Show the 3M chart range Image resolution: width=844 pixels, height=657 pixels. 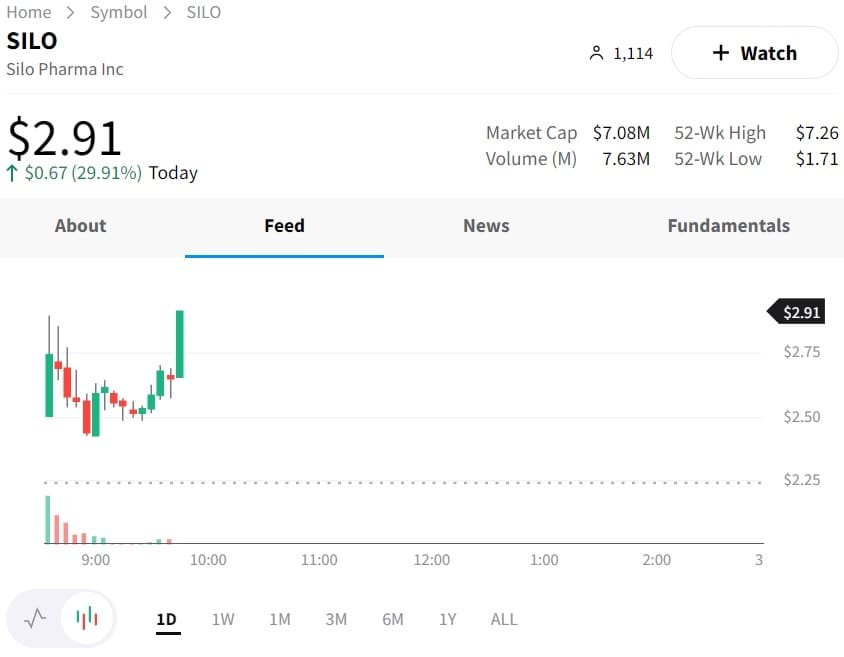click(336, 620)
